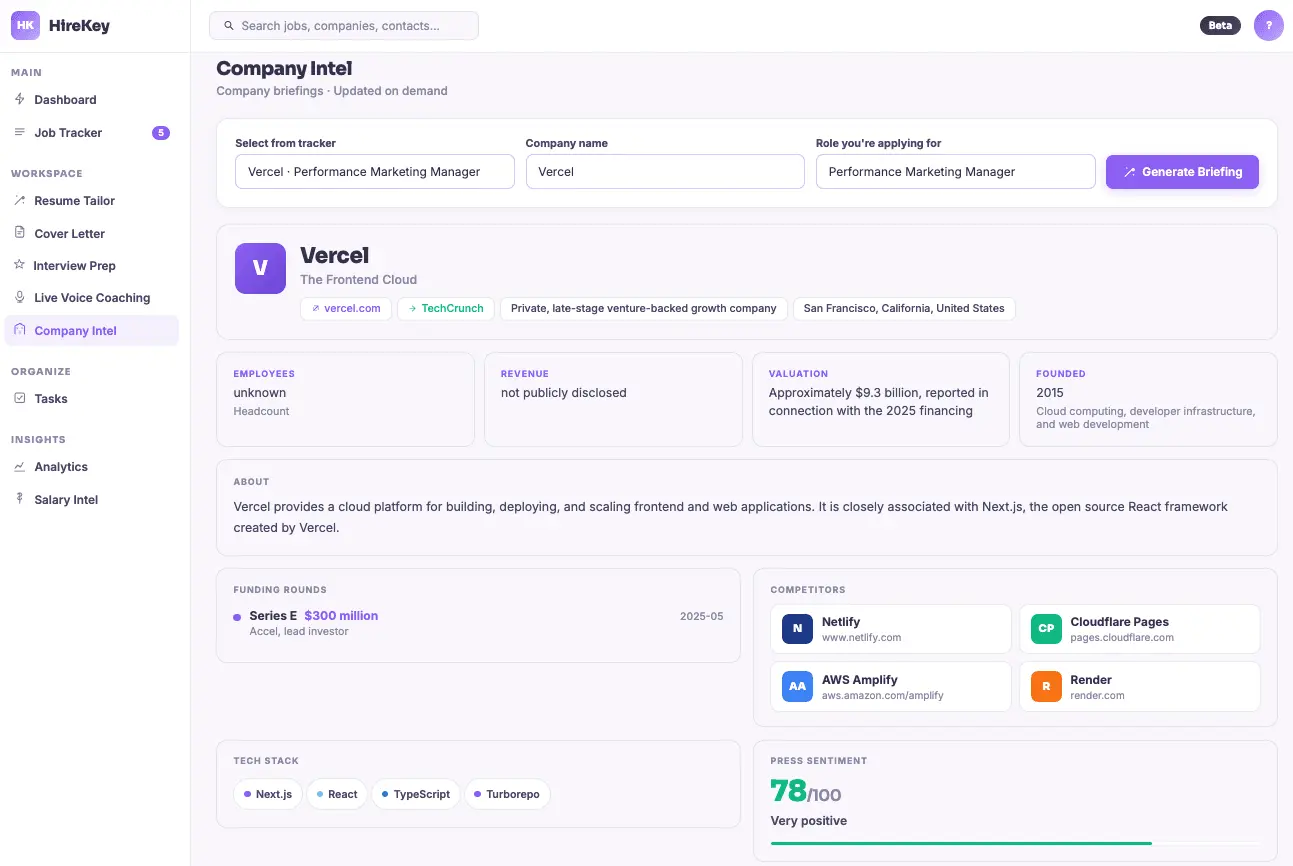
Task: Open the TechCrunch link
Action: tap(446, 308)
